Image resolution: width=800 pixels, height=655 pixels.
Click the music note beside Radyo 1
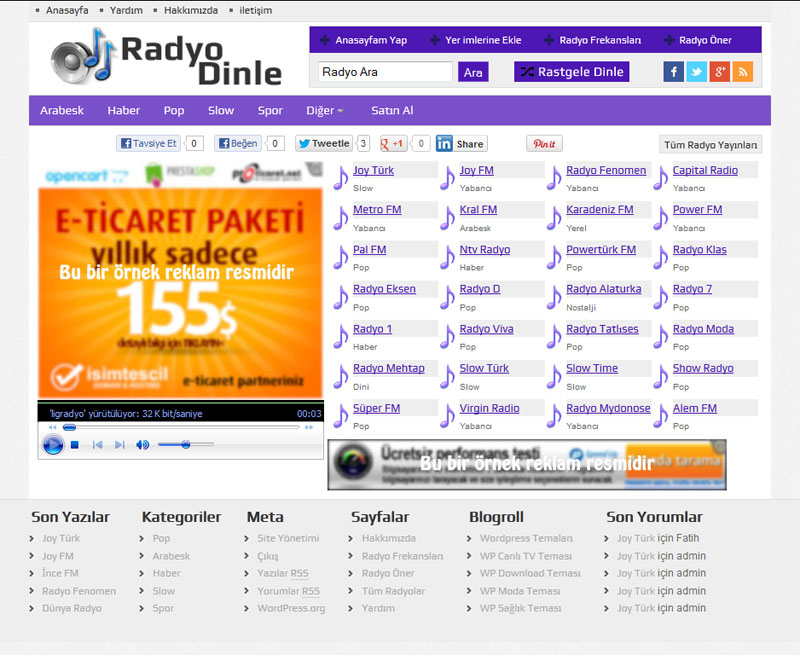point(341,337)
